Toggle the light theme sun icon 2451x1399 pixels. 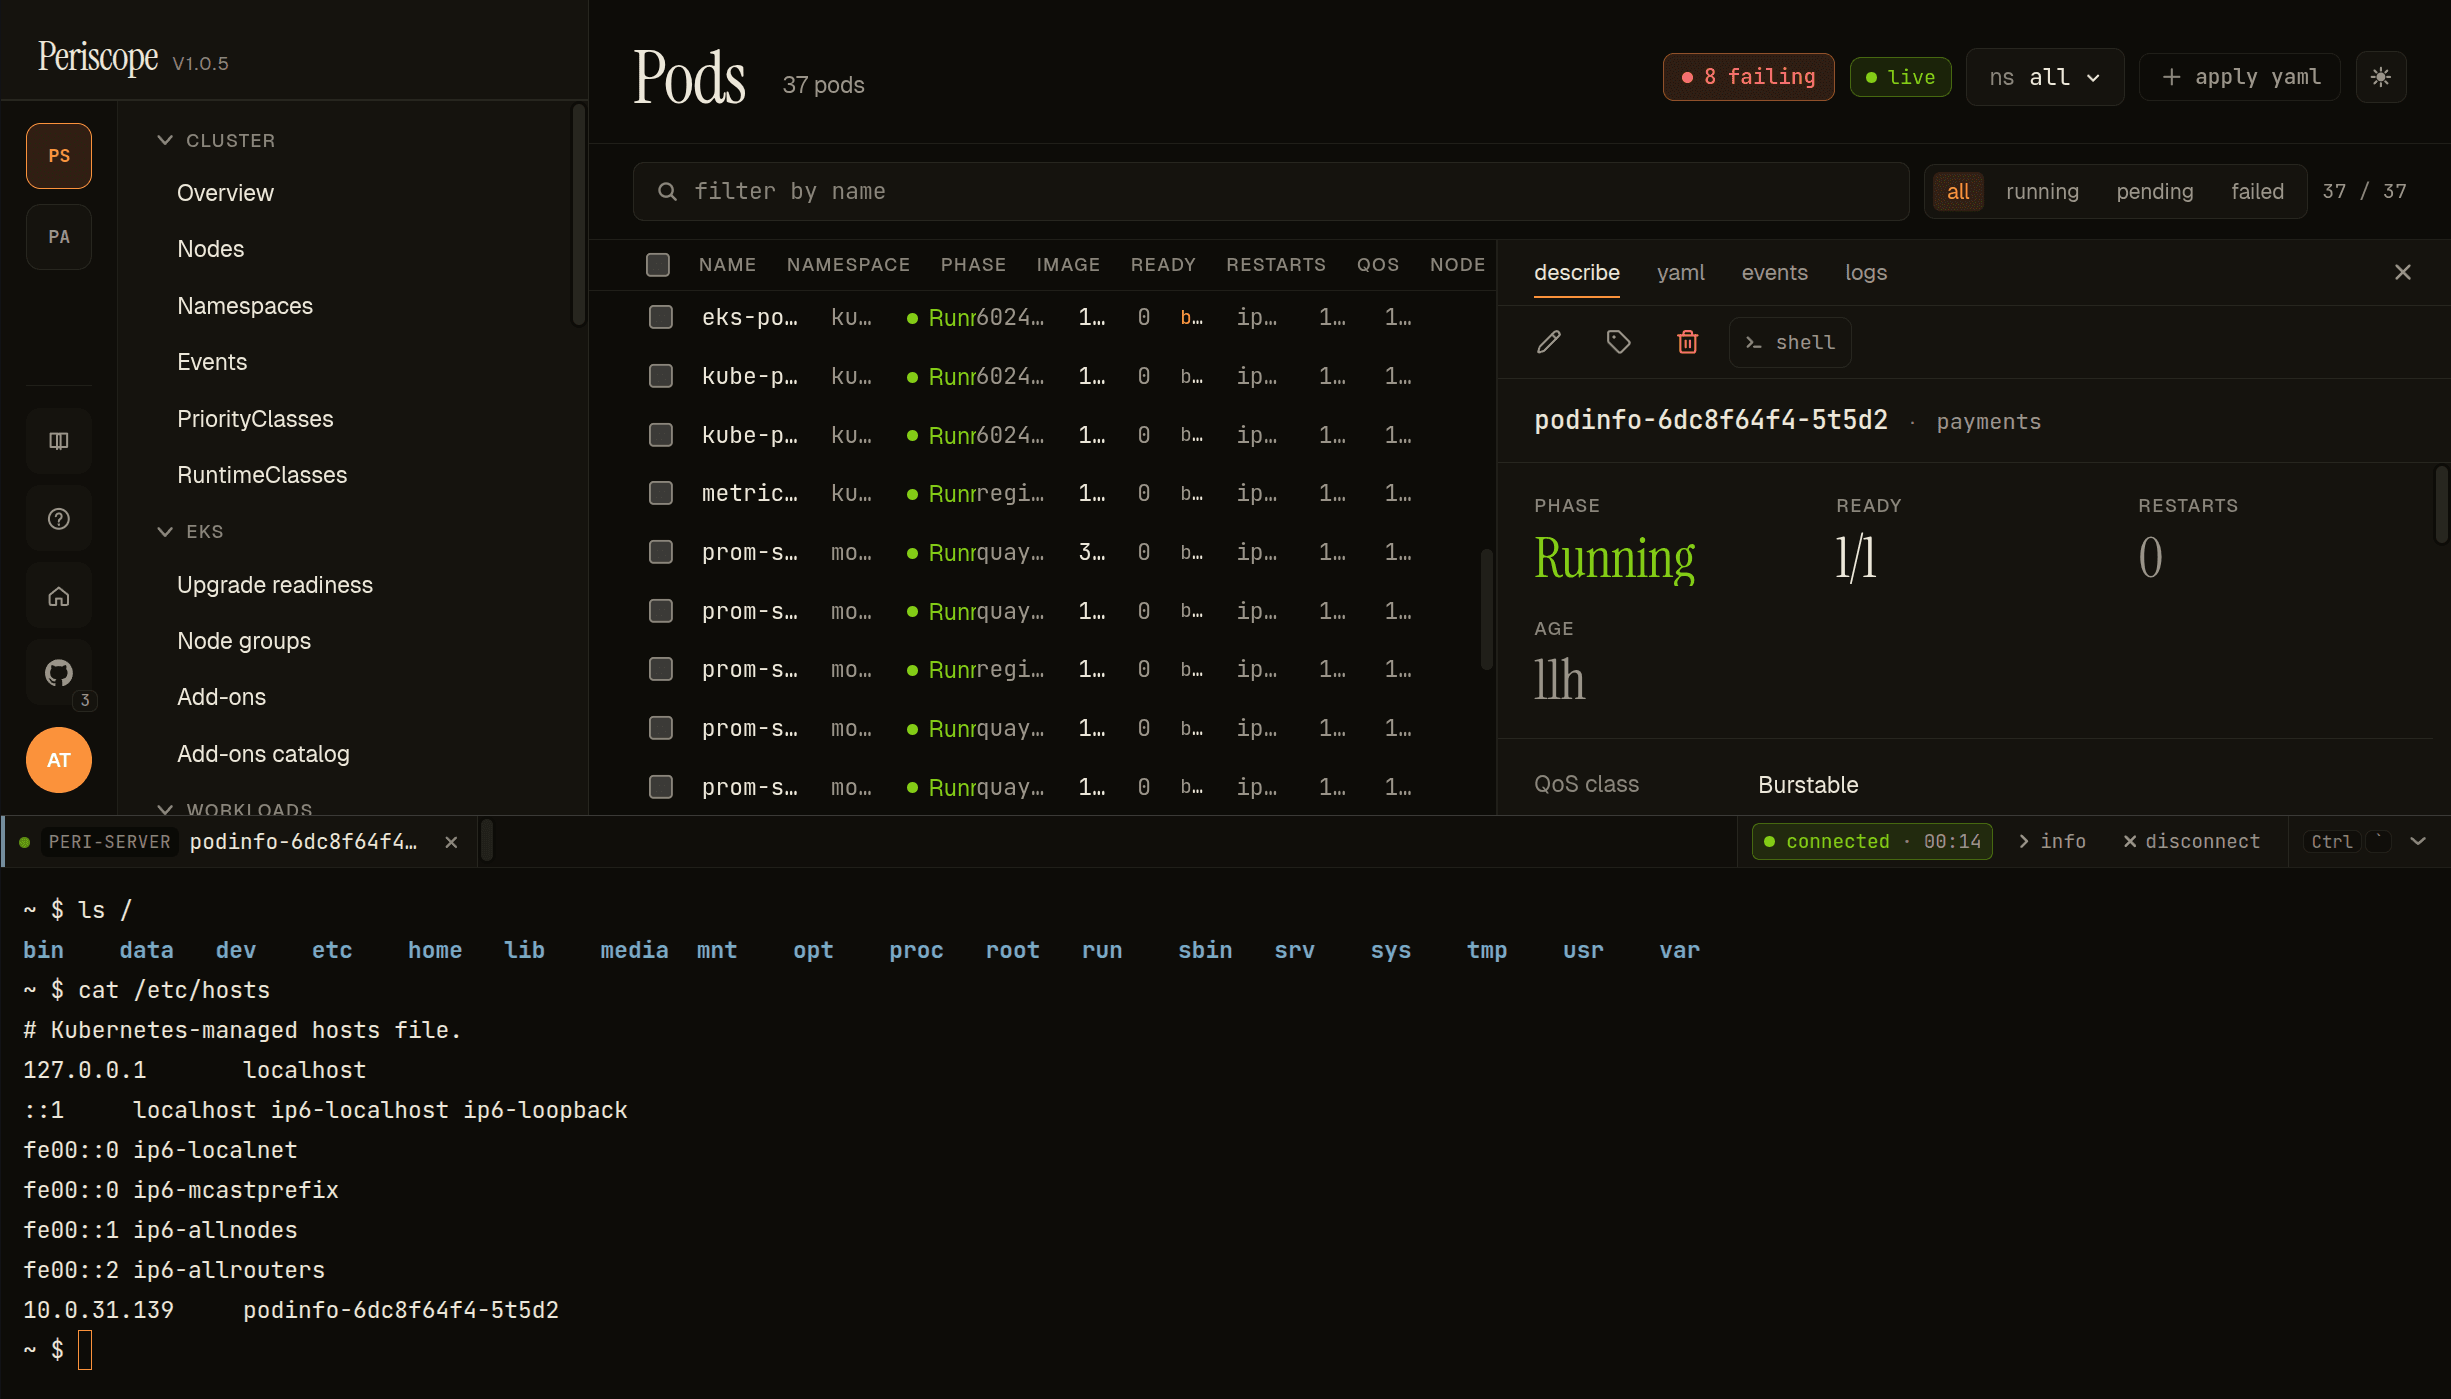(2381, 77)
